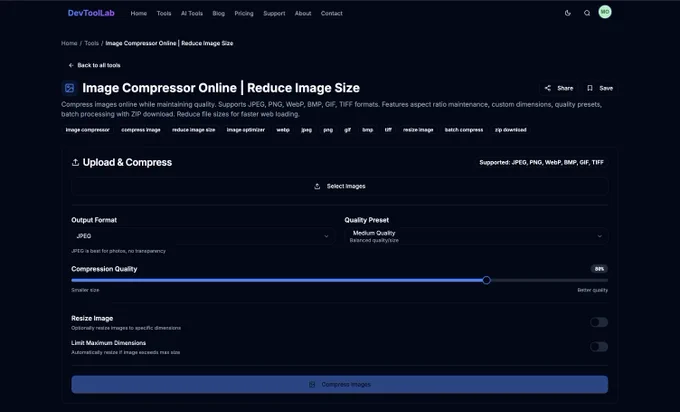Open AI Tools in navigation
The width and height of the screenshot is (680, 412).
(192, 13)
